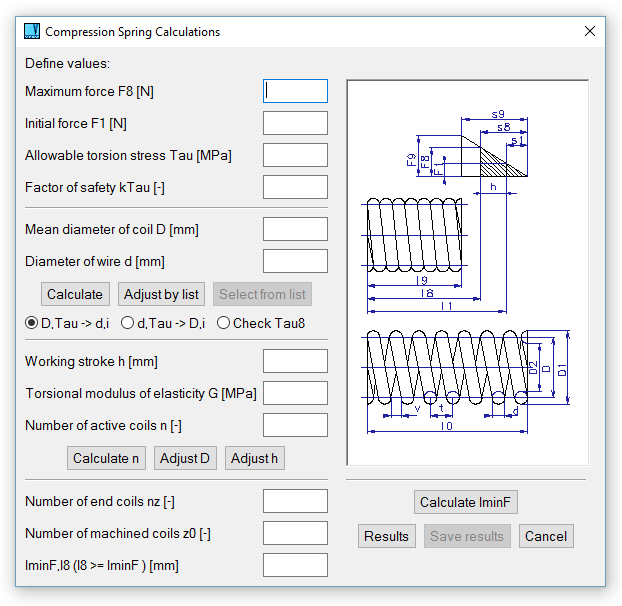Click the Factor of safety kTau field
Screen dimensions: 622x606
click(295, 187)
